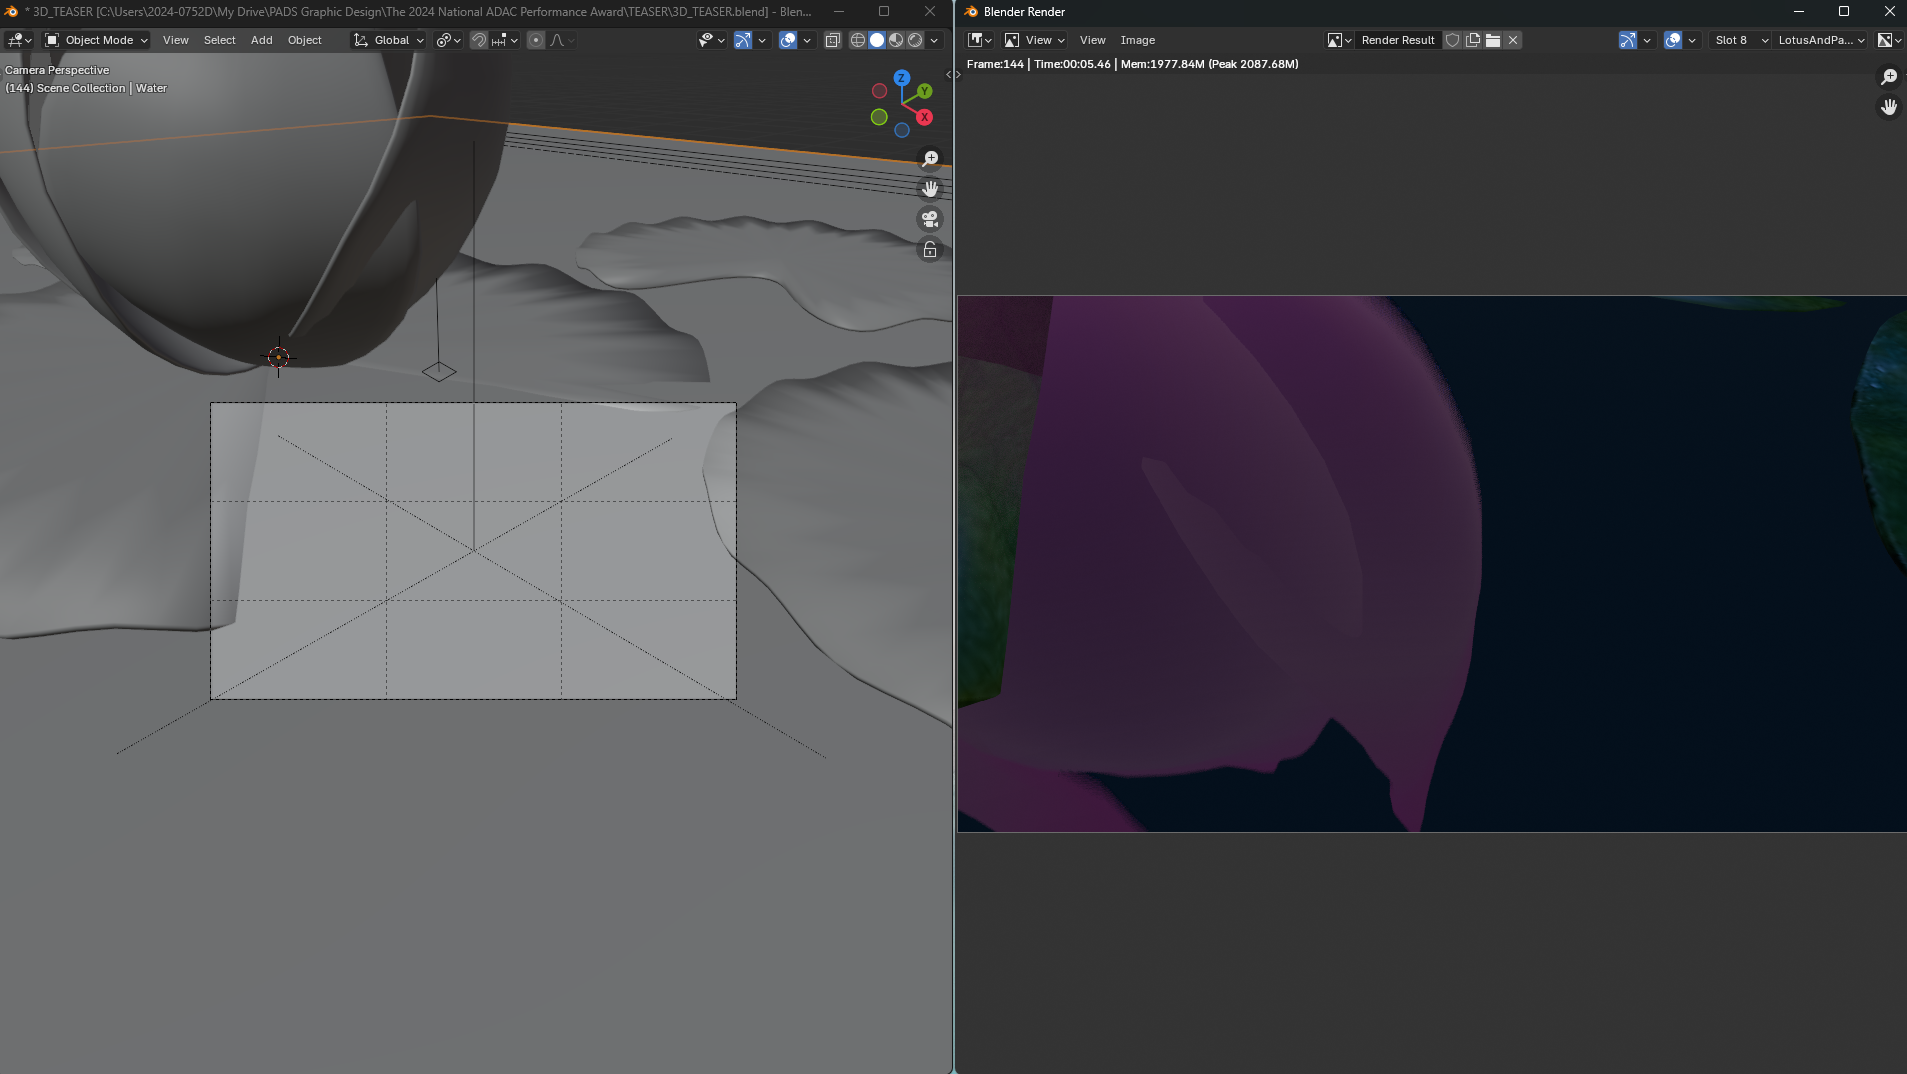Switch to solid viewport shading

click(x=877, y=40)
